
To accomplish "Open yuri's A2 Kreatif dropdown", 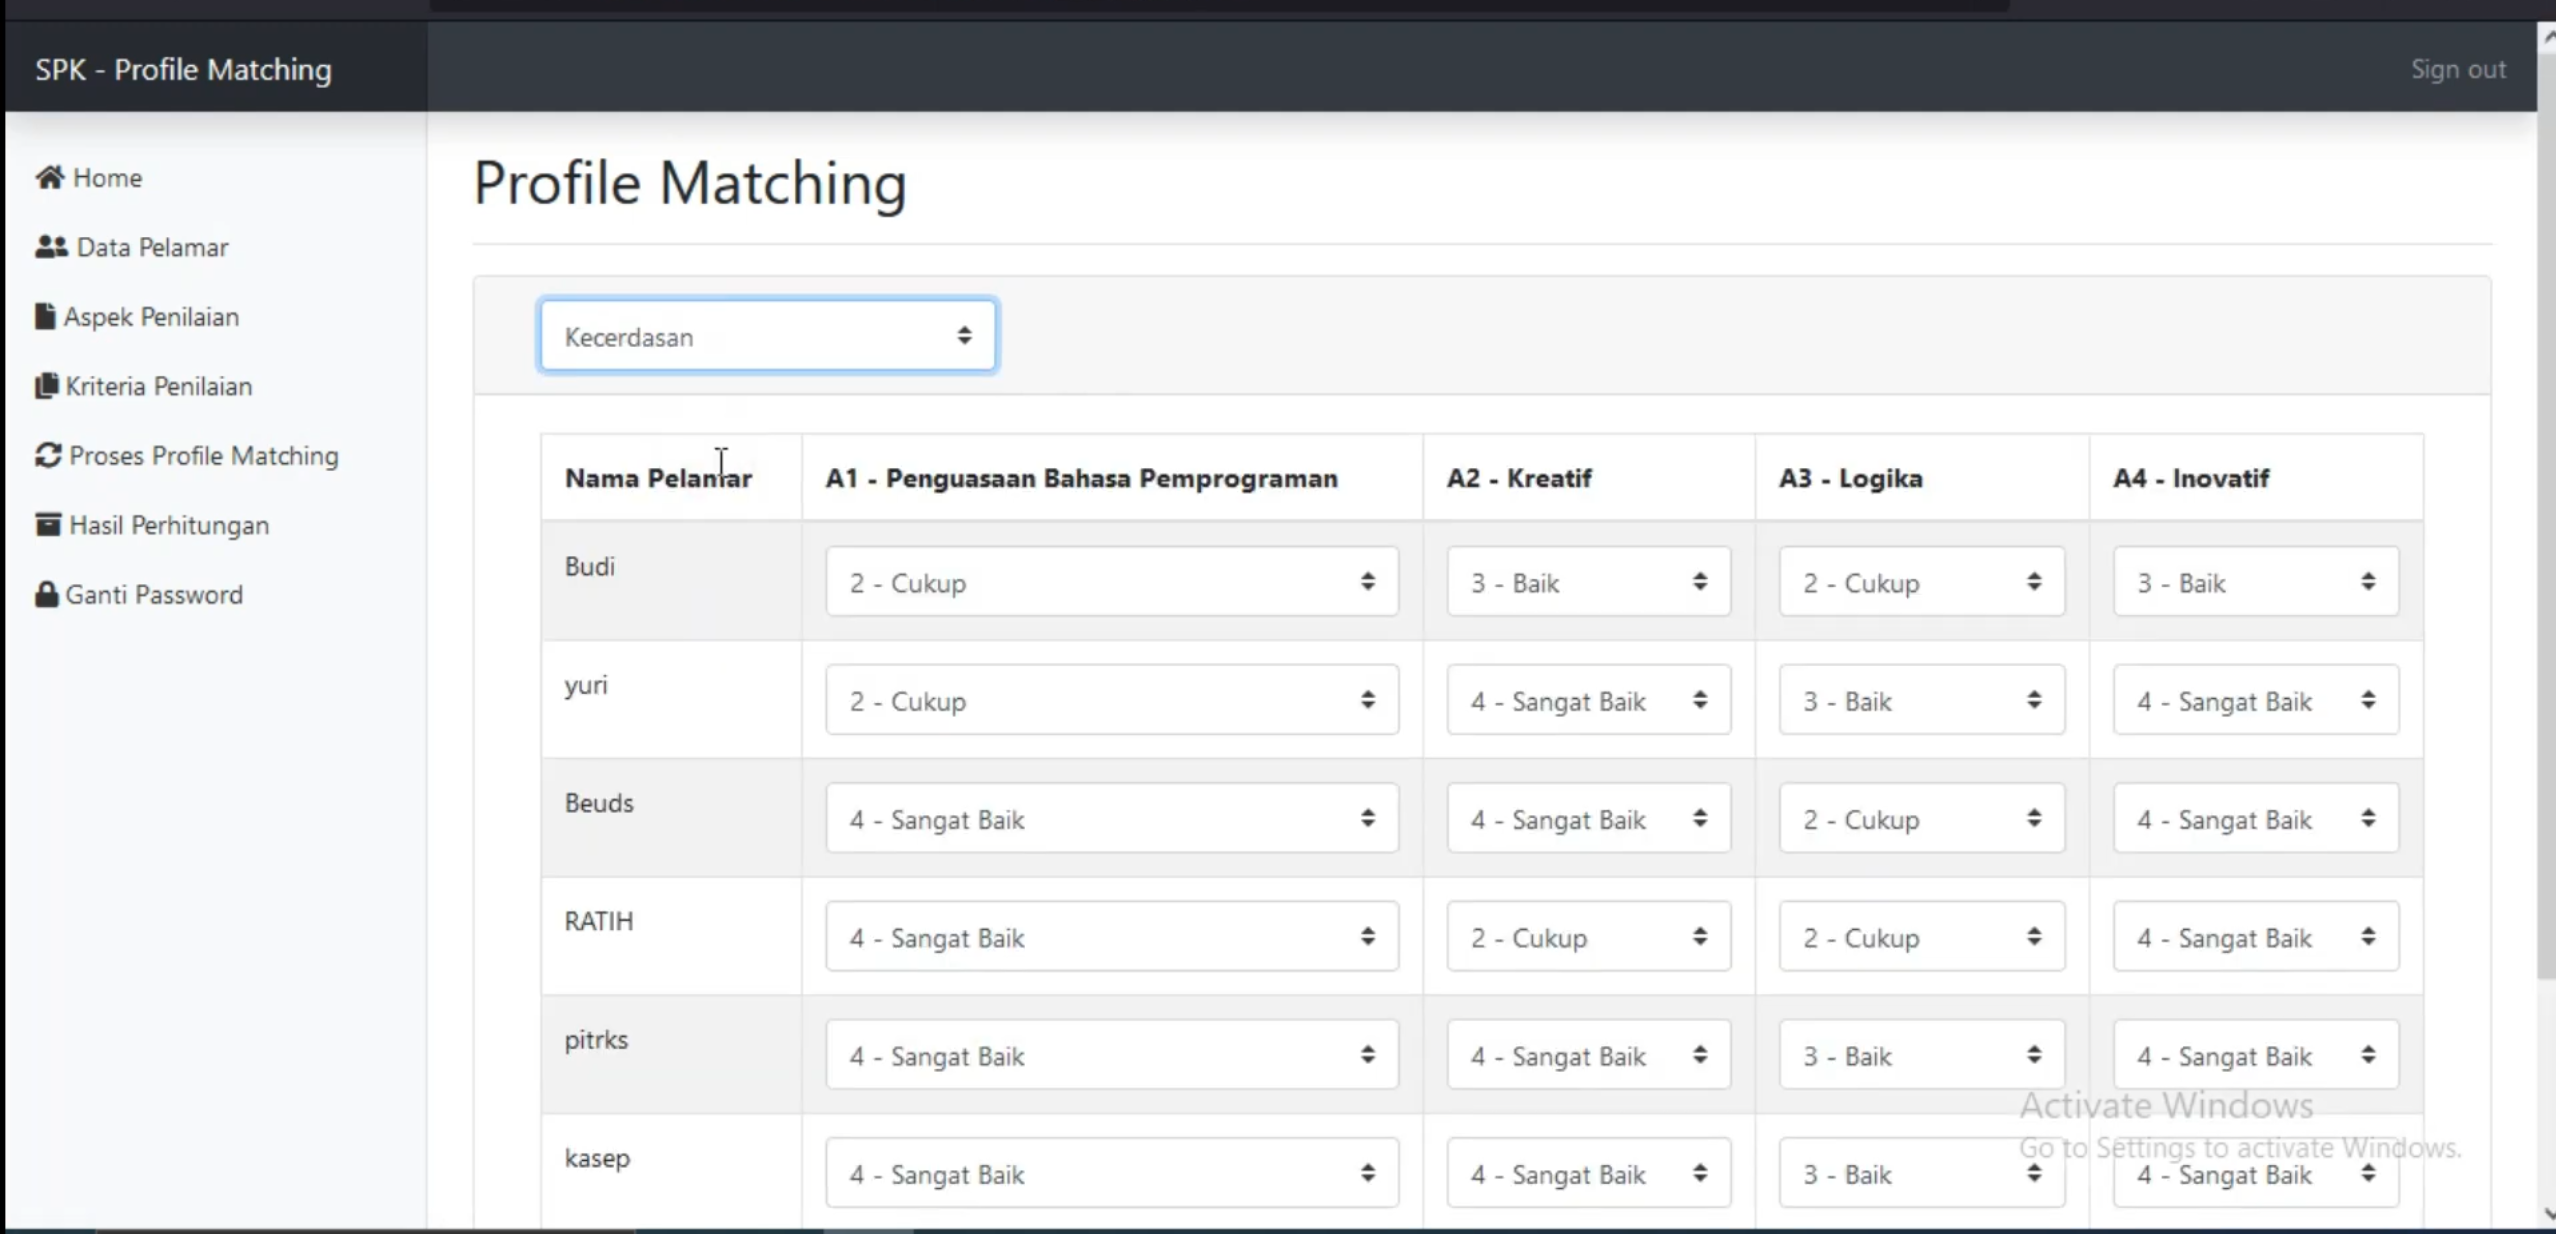I will pyautogui.click(x=1588, y=700).
